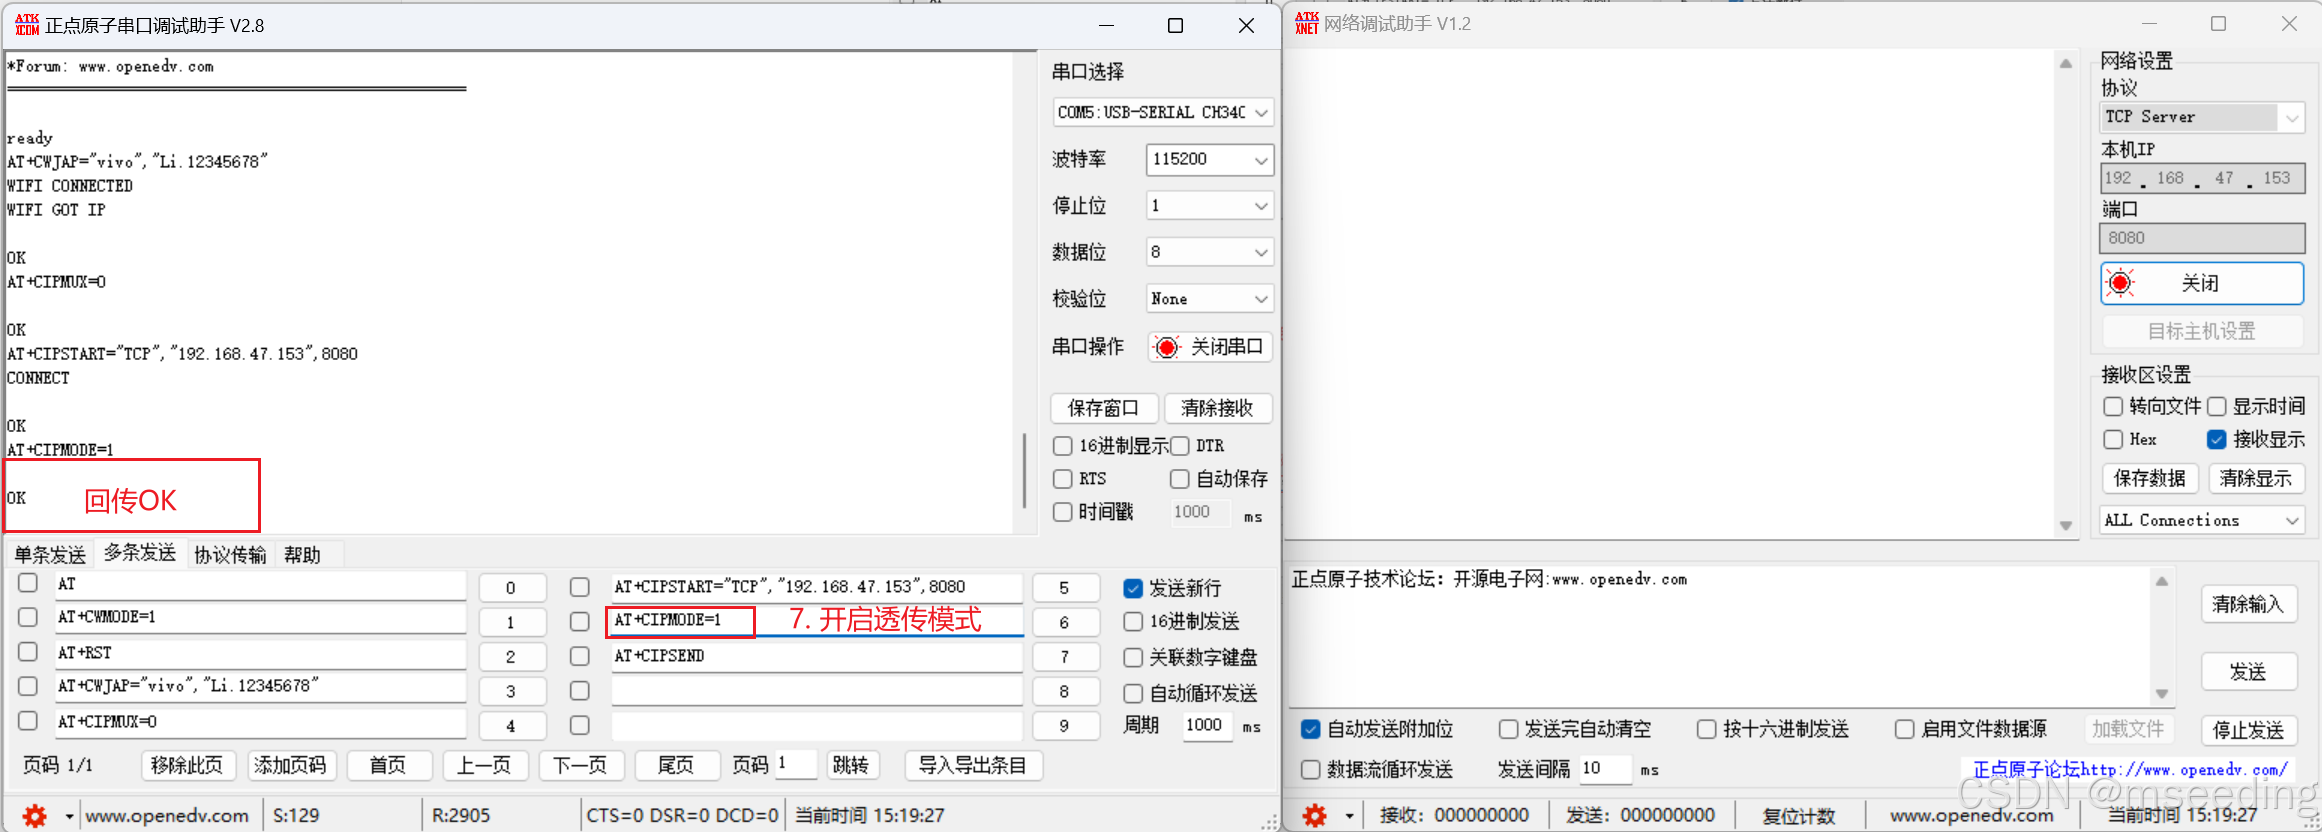Click red indicator icon on network 关闭 button
Viewport: 2322px width, 832px height.
click(x=2120, y=283)
